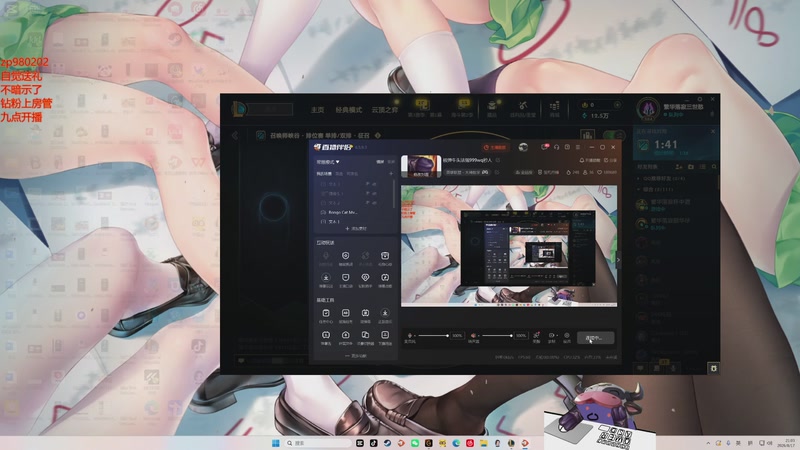Open the stats bars icon tab in League header
This screenshot has height=450, width=800.
tap(588, 135)
